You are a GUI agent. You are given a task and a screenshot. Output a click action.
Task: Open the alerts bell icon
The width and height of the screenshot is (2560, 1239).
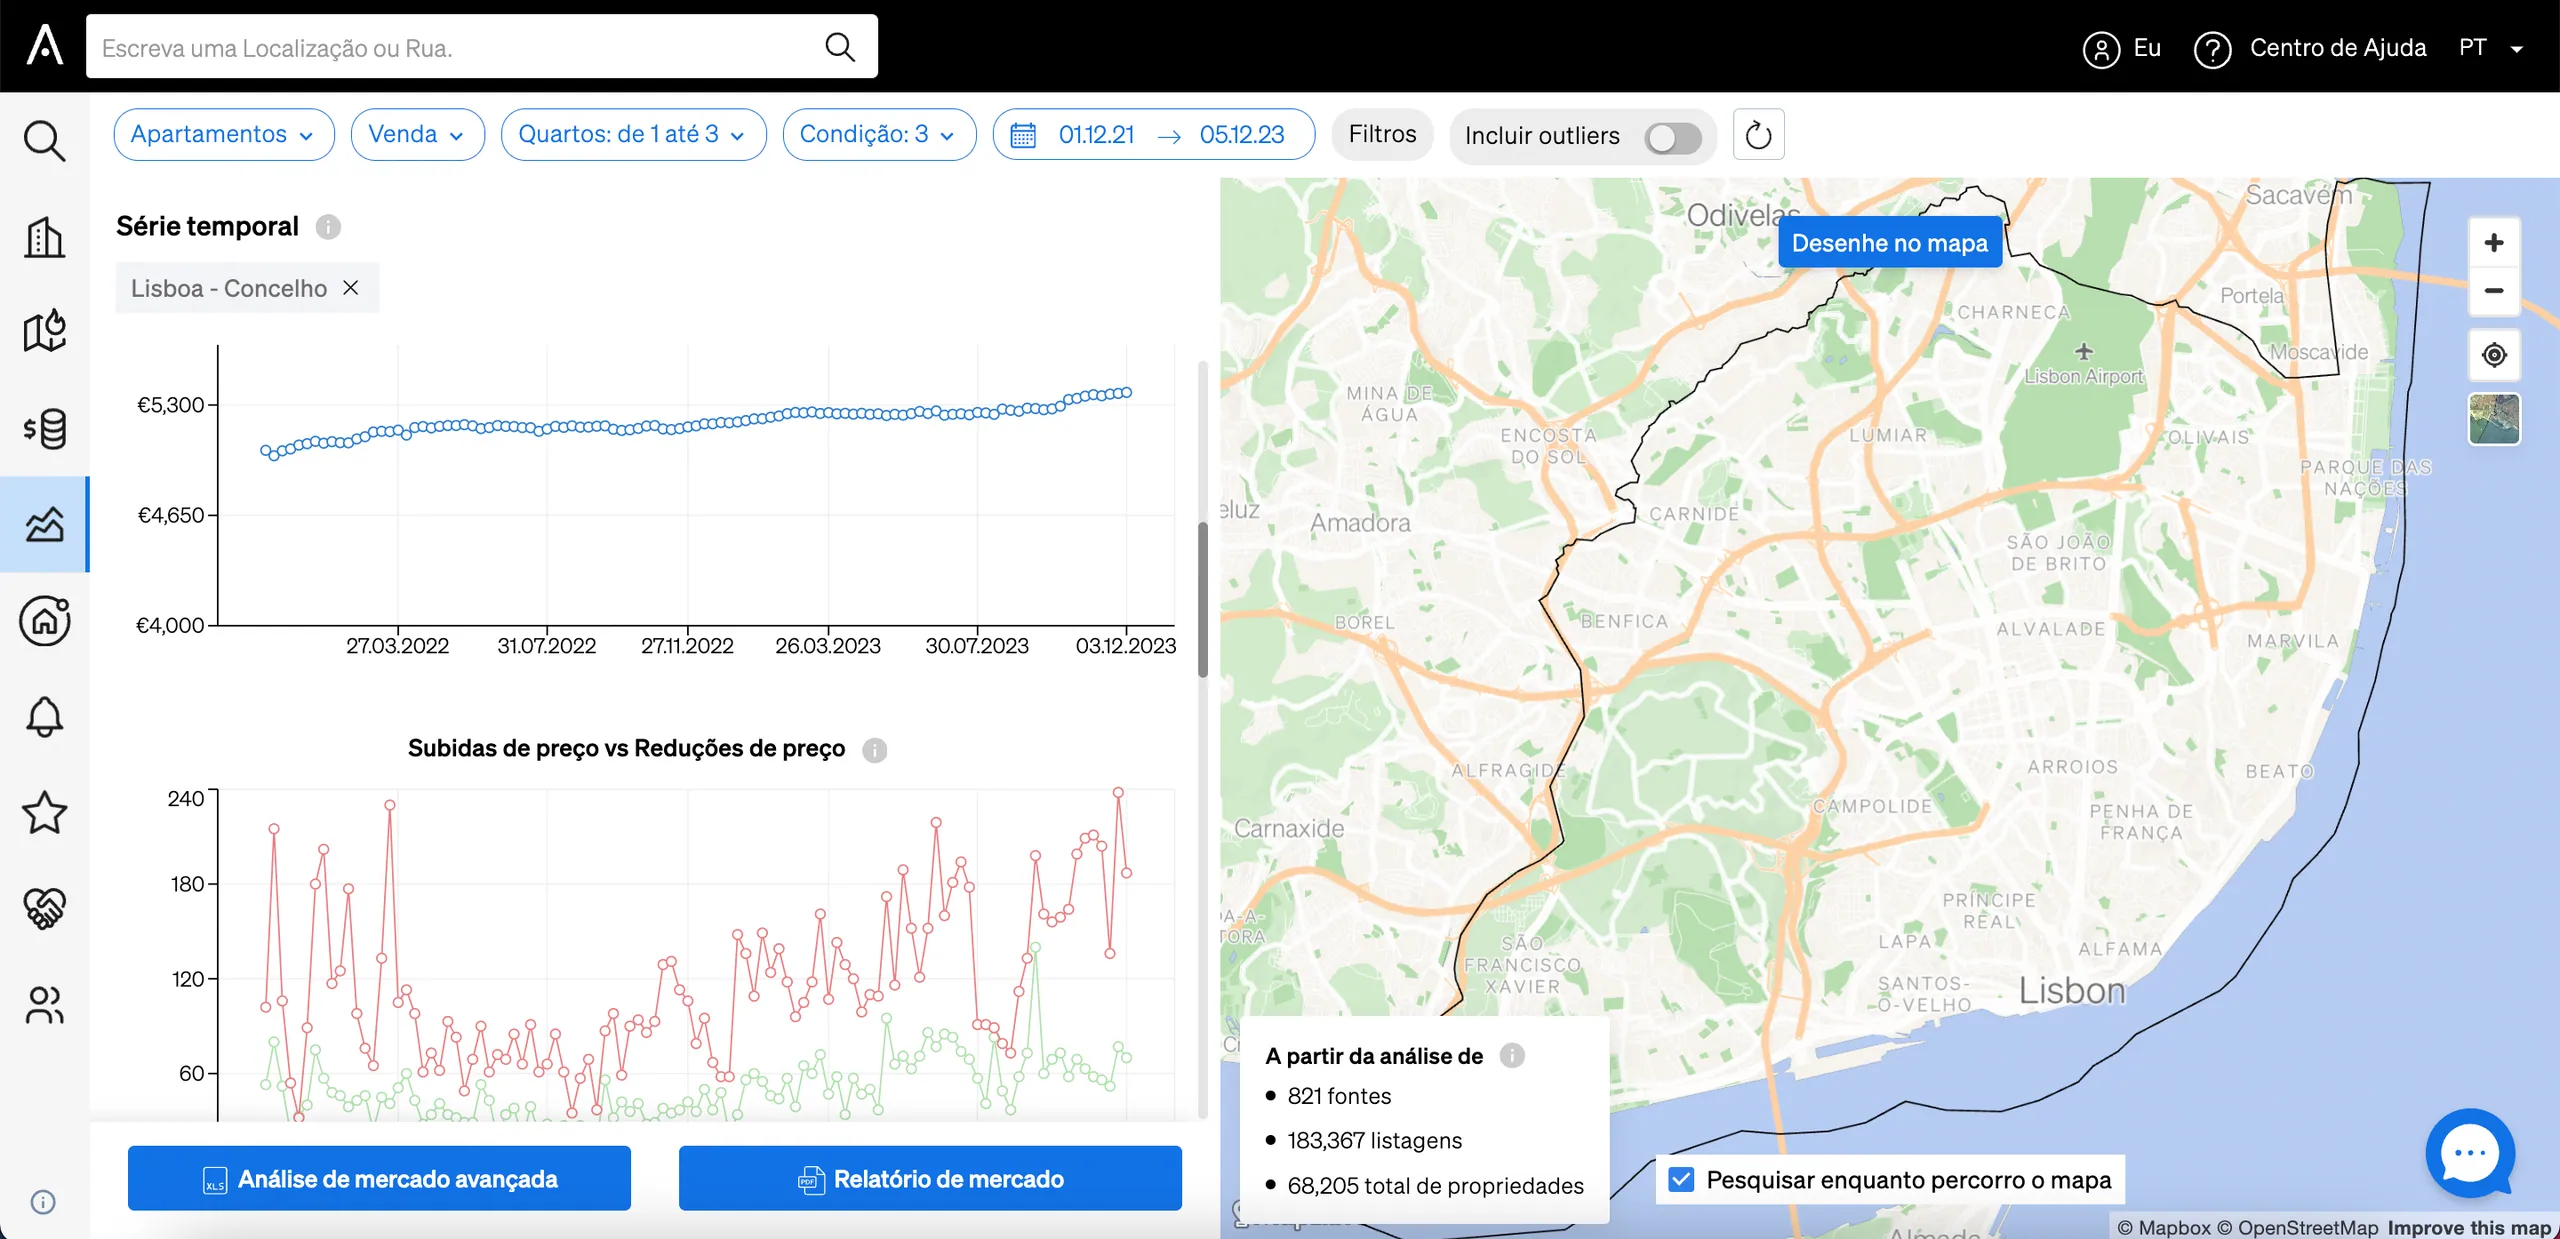(x=44, y=716)
